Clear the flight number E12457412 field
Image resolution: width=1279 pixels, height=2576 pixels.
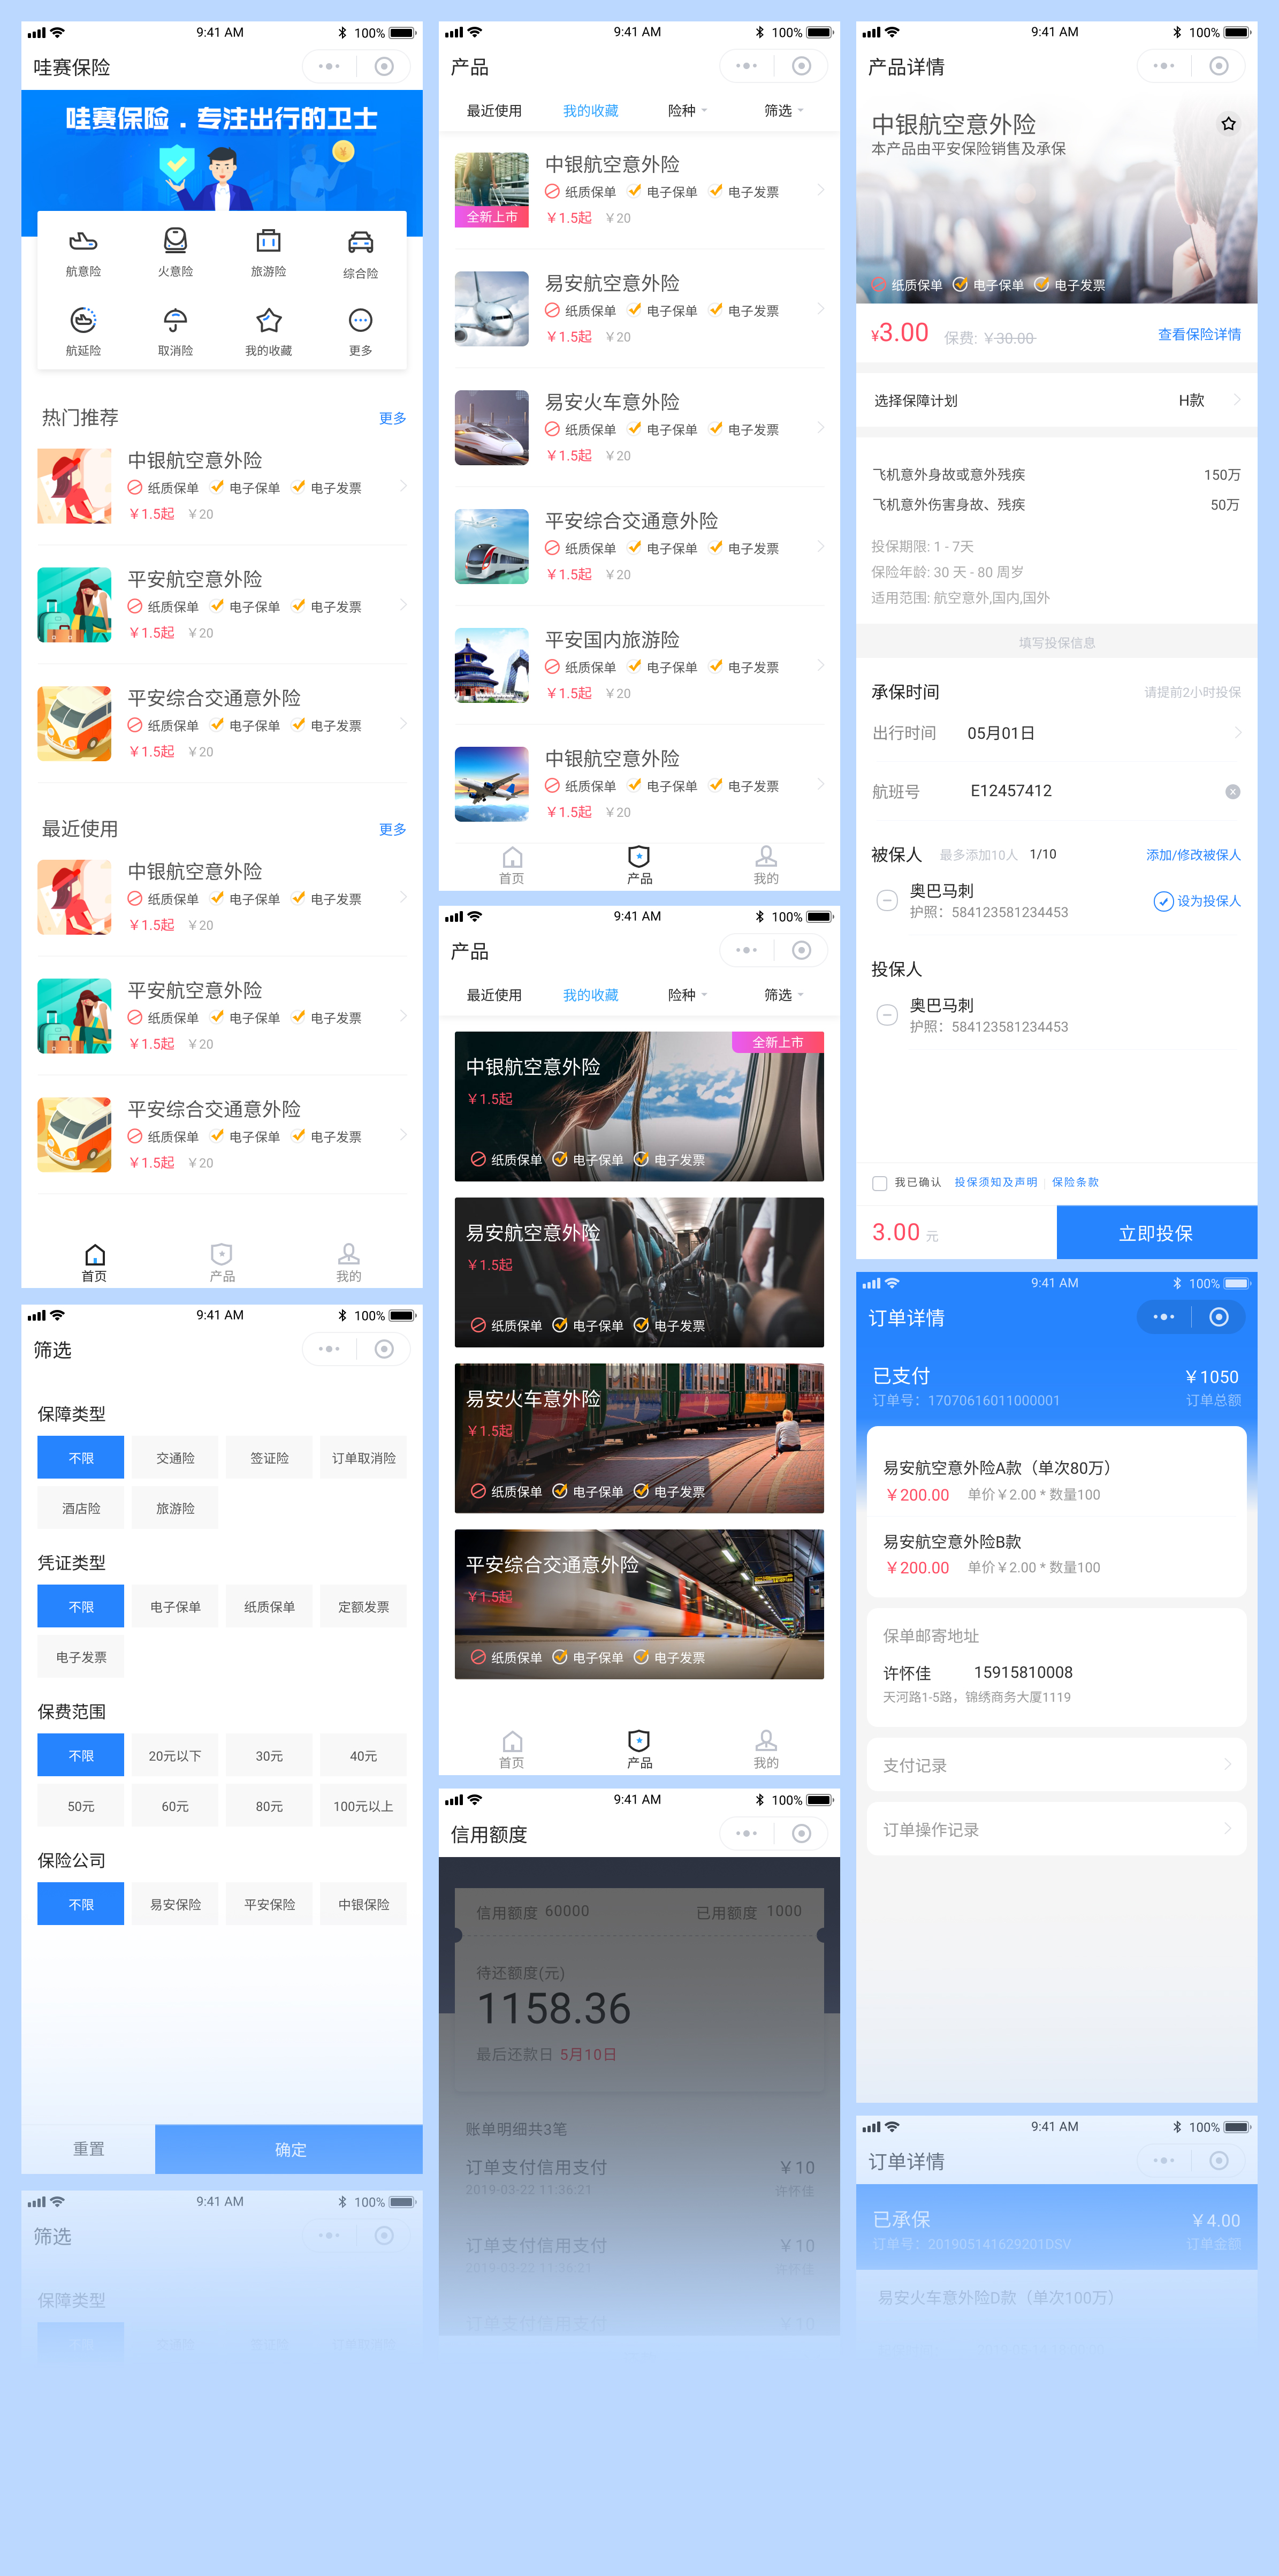(1232, 792)
